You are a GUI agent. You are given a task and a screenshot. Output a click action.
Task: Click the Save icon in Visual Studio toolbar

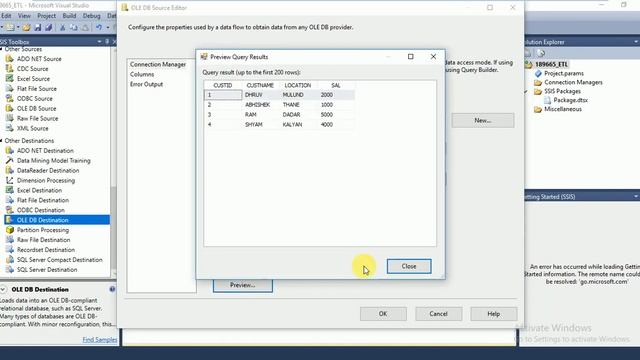coord(38,28)
